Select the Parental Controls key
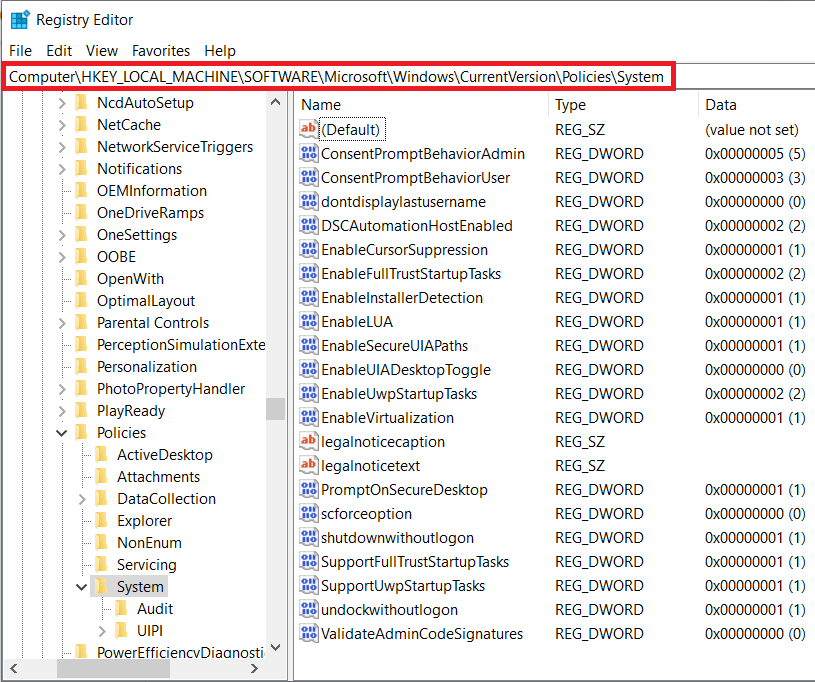The image size is (815, 682). pyautogui.click(x=152, y=323)
